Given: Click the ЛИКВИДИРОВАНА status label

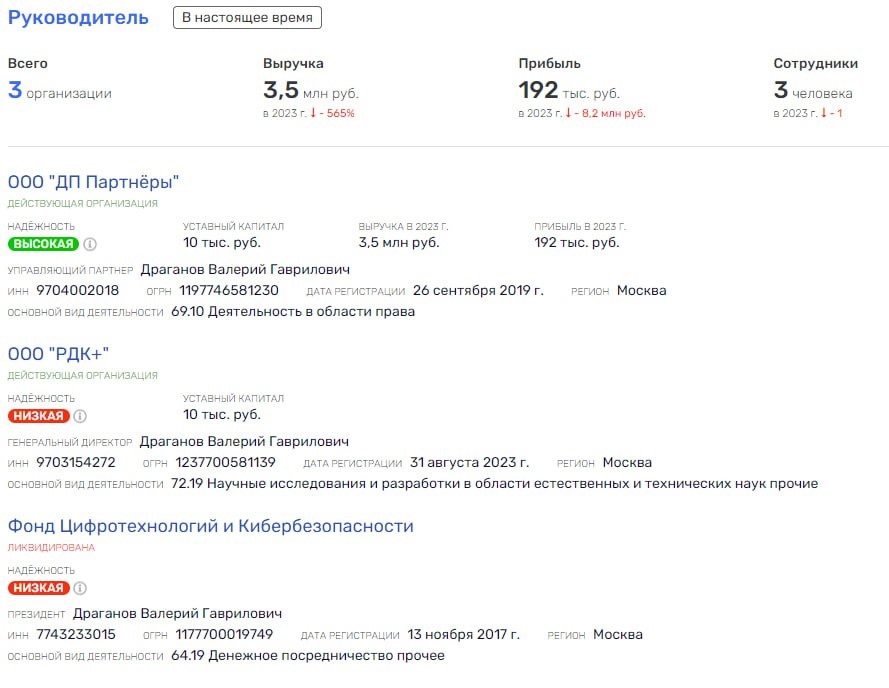Looking at the screenshot, I should [x=51, y=547].
